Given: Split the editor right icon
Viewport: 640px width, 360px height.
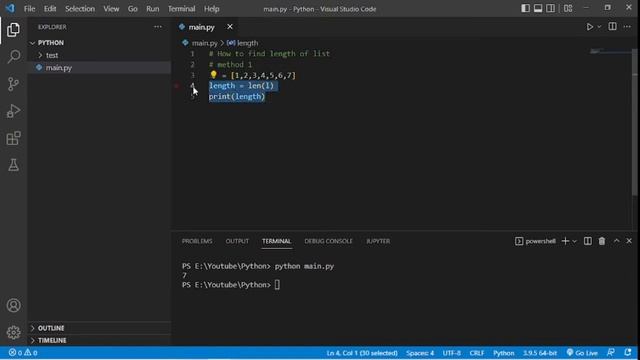Looking at the screenshot, I should tap(612, 27).
